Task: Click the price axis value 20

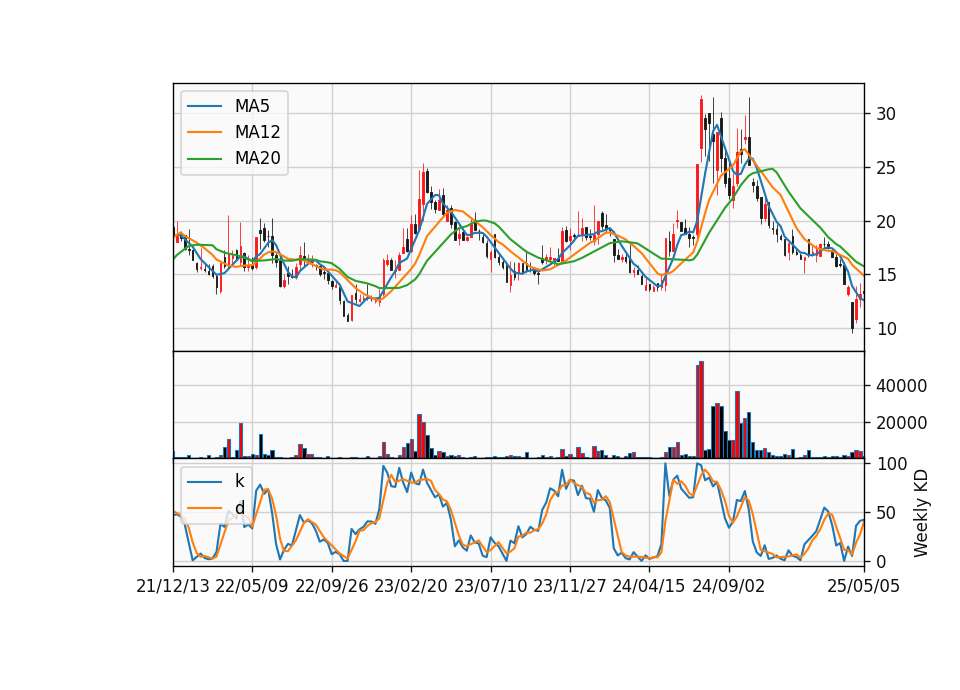Action: click(886, 222)
